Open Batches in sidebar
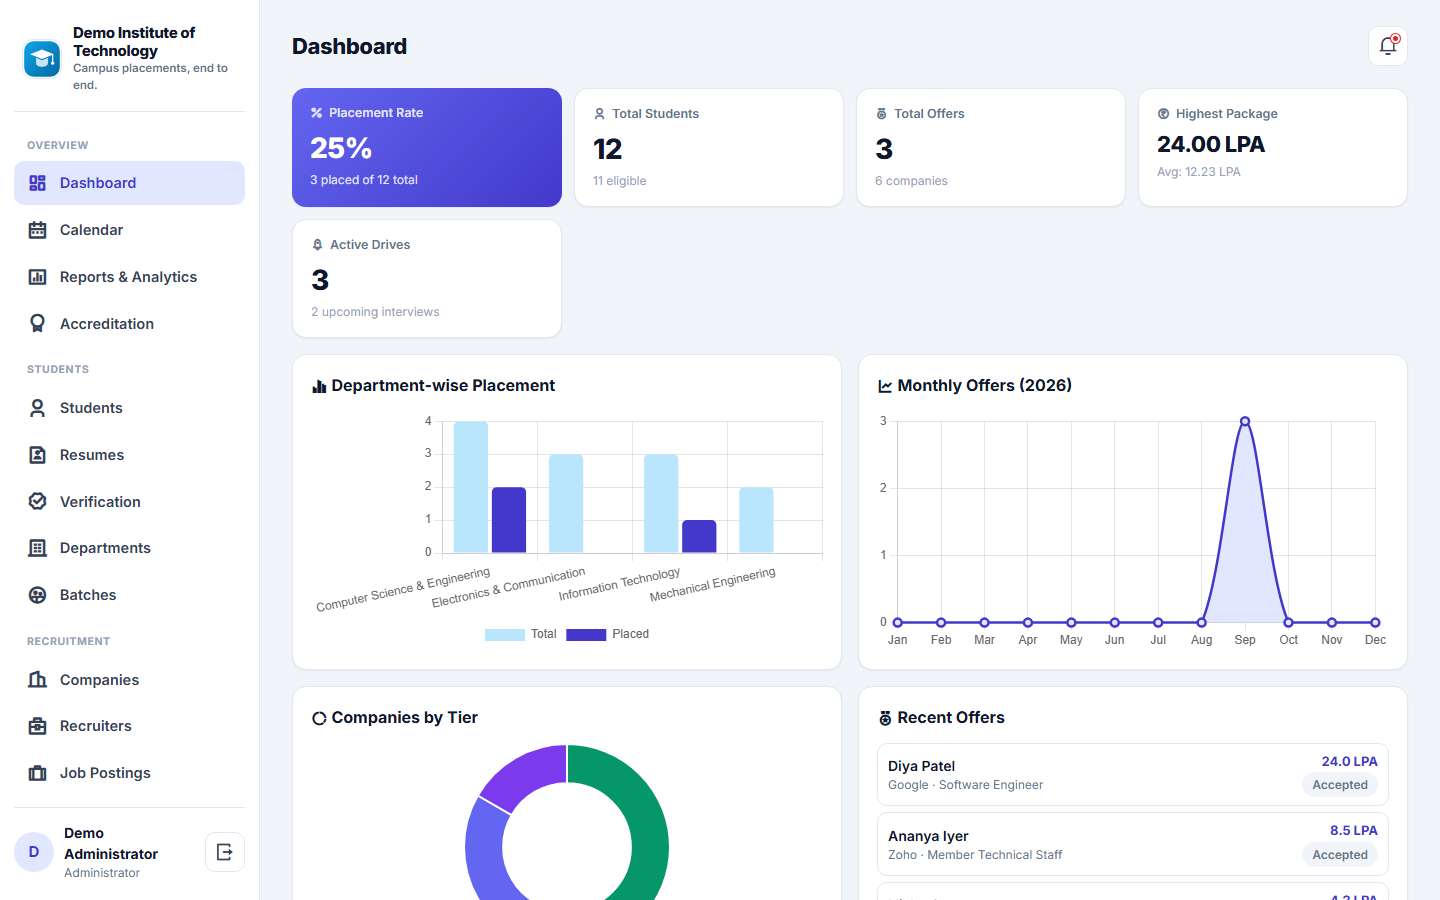 (x=129, y=595)
